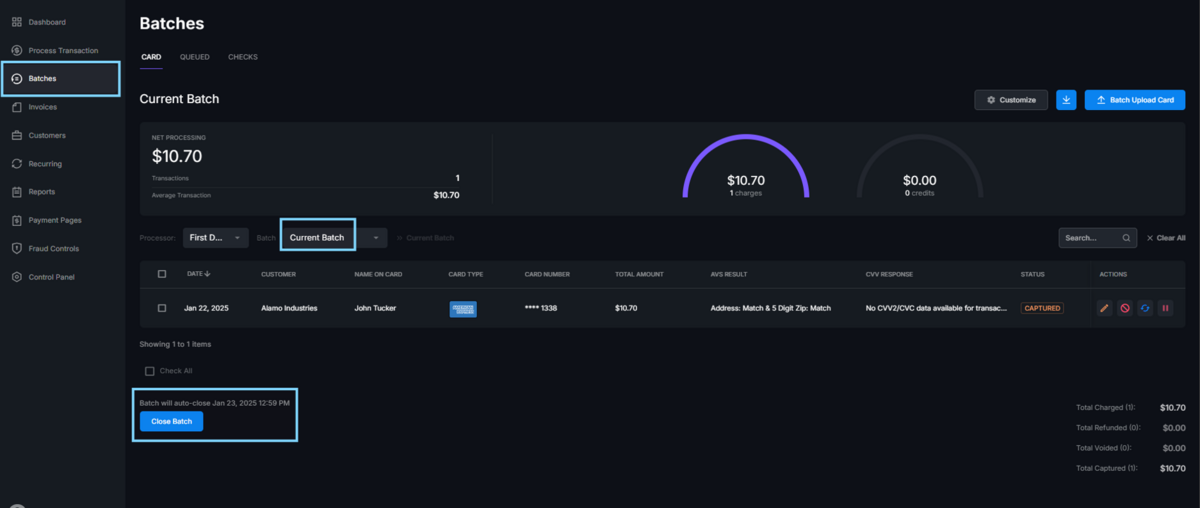
Task: Click the red void transaction icon
Action: [1125, 308]
